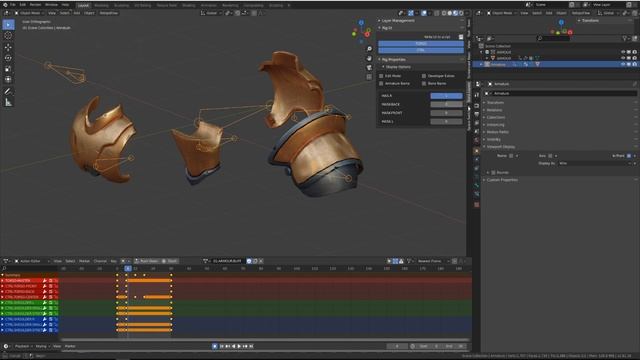Enable the Developer Extras checkbox

click(x=424, y=76)
